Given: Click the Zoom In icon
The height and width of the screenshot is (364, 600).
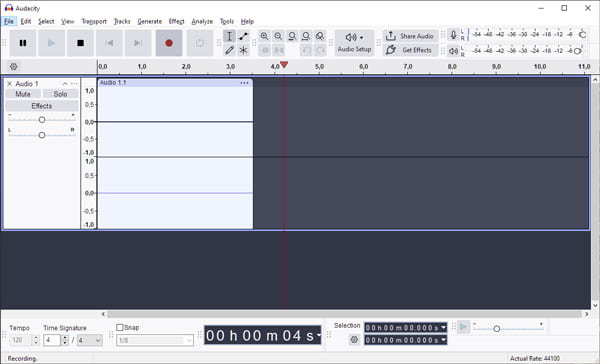Looking at the screenshot, I should coord(264,36).
